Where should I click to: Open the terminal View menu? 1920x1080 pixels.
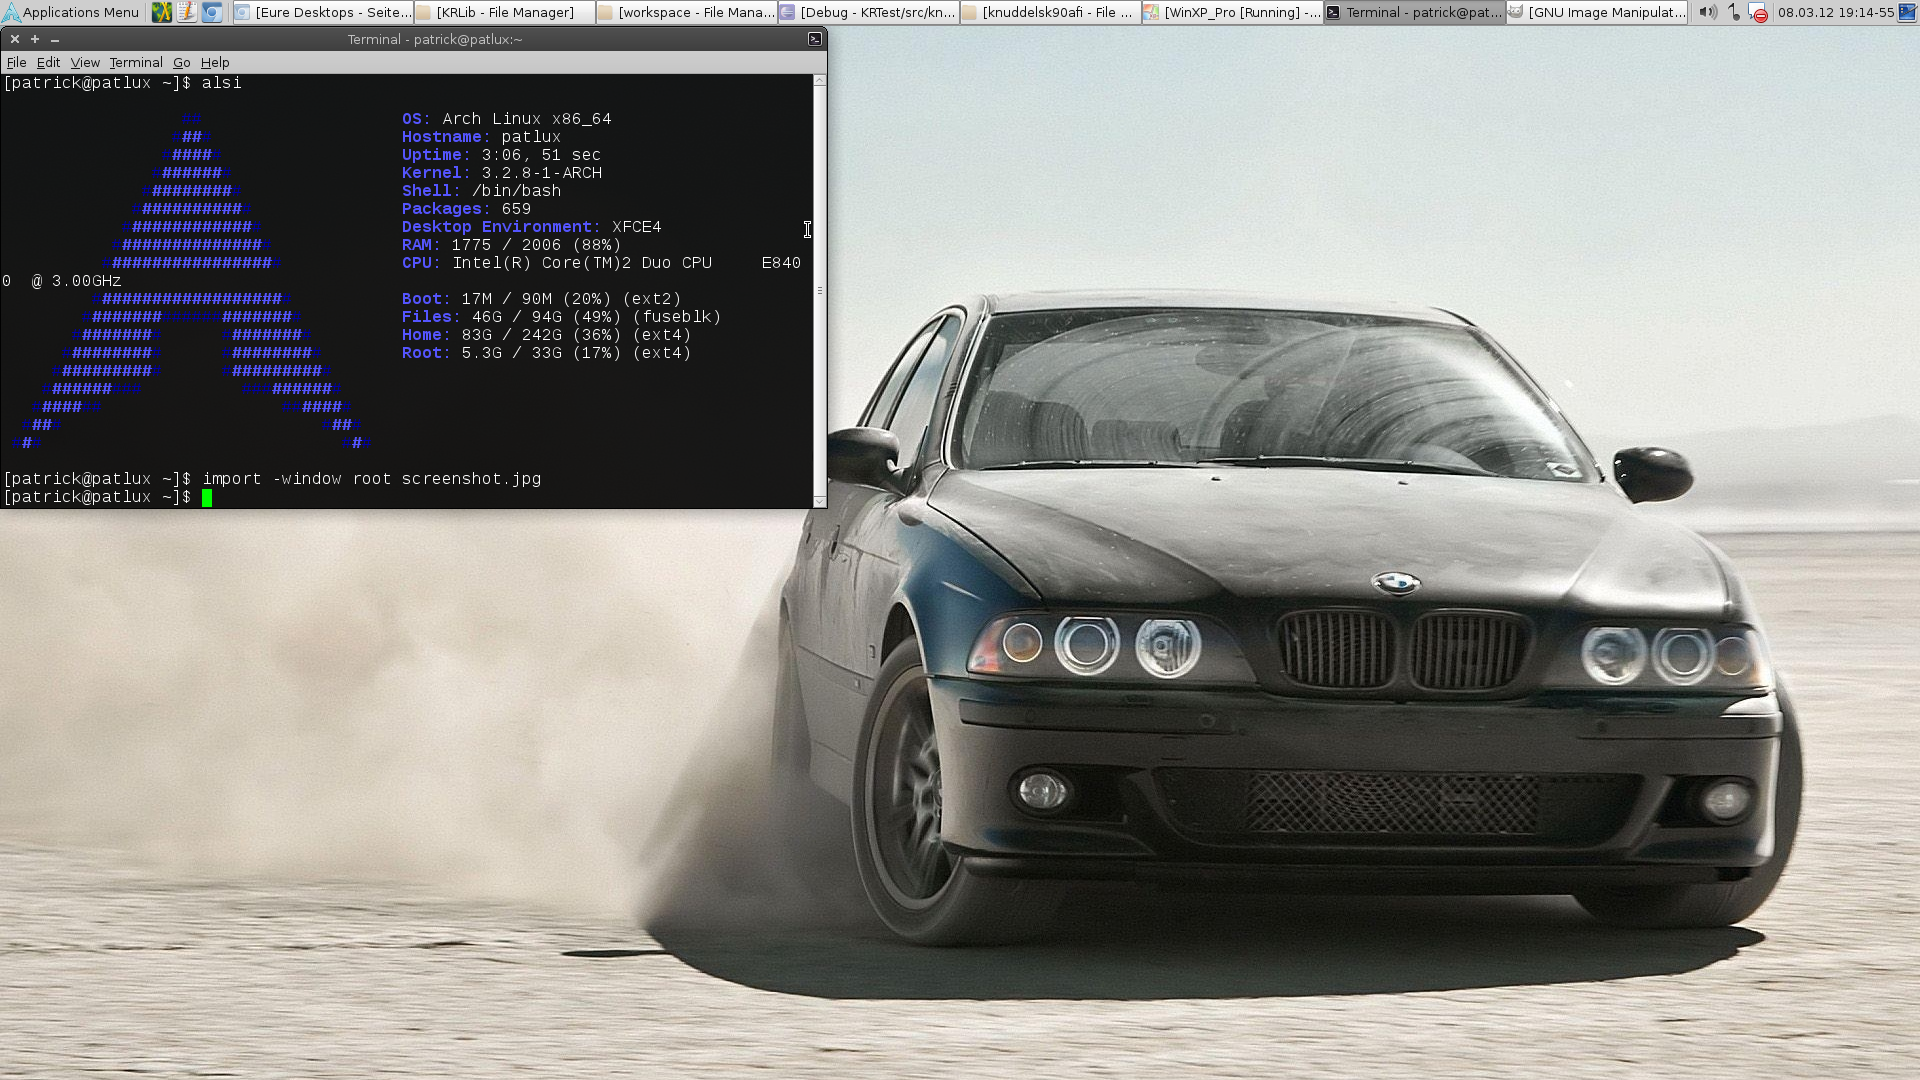(85, 62)
